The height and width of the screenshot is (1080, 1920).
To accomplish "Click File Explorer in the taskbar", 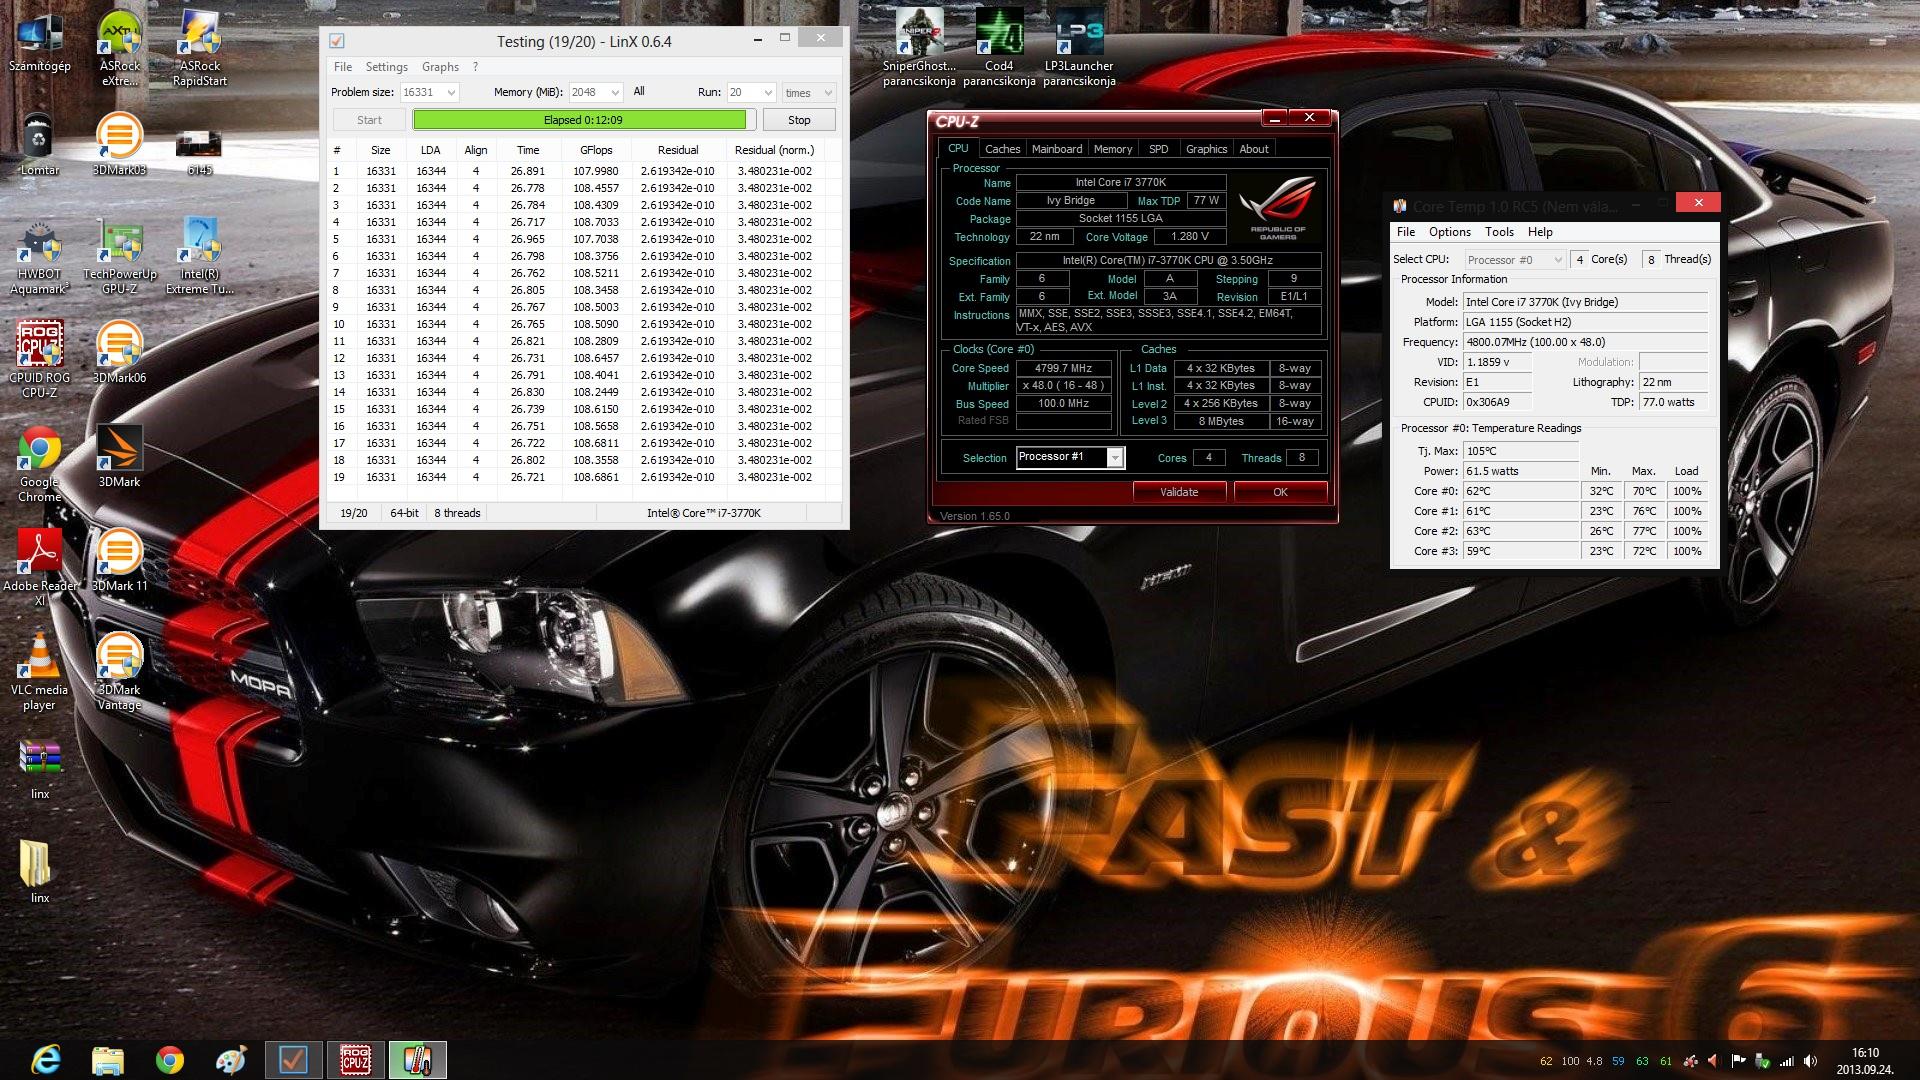I will [108, 1060].
